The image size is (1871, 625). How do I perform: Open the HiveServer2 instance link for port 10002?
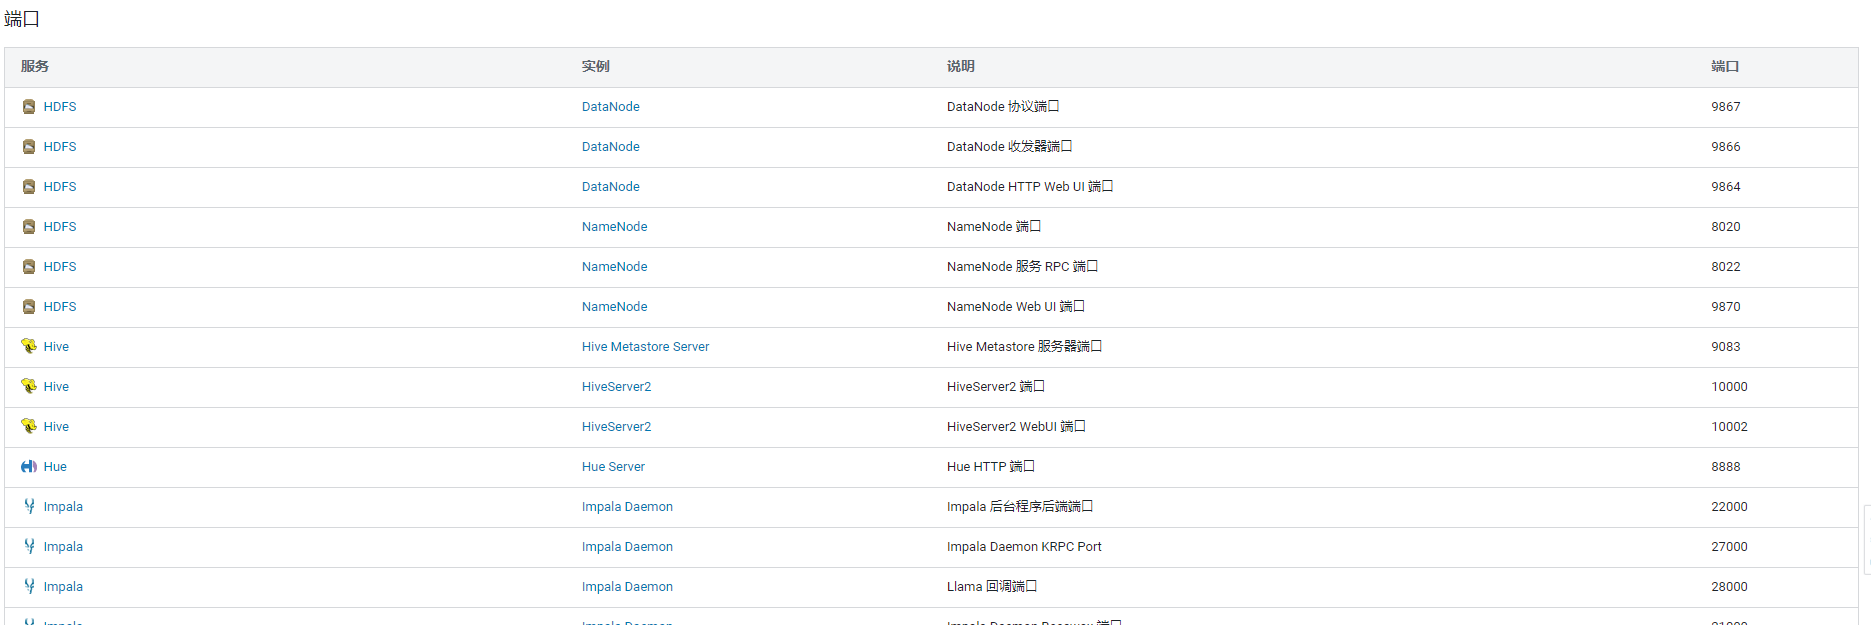coord(617,427)
